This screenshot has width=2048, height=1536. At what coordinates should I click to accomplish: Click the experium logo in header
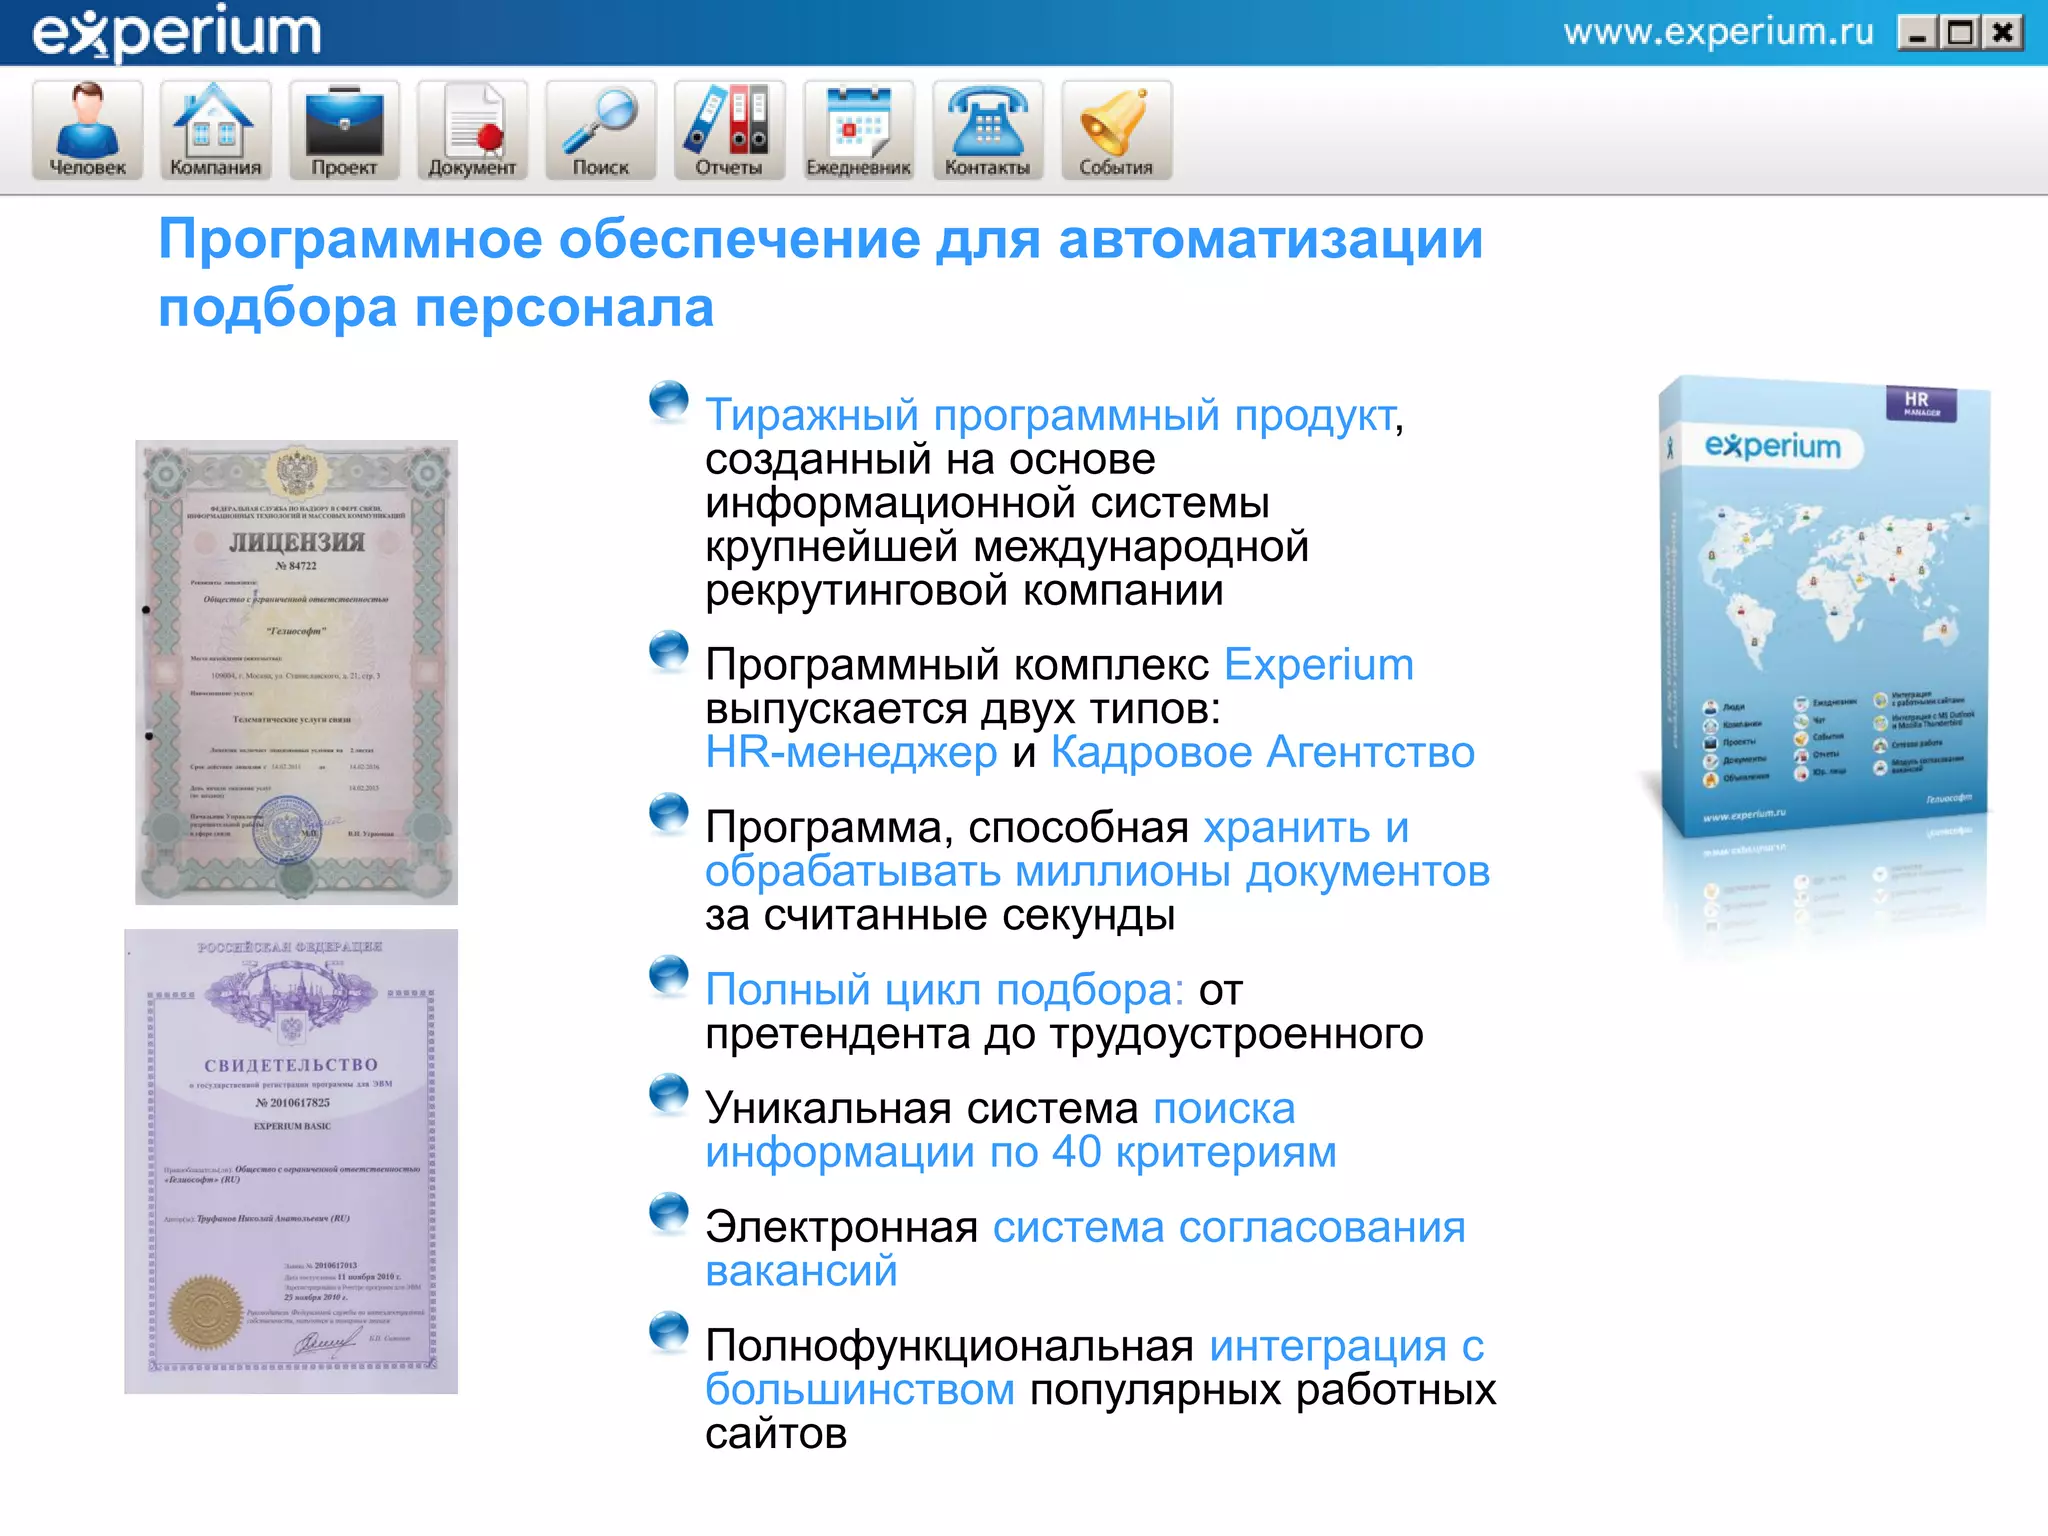pos(177,33)
